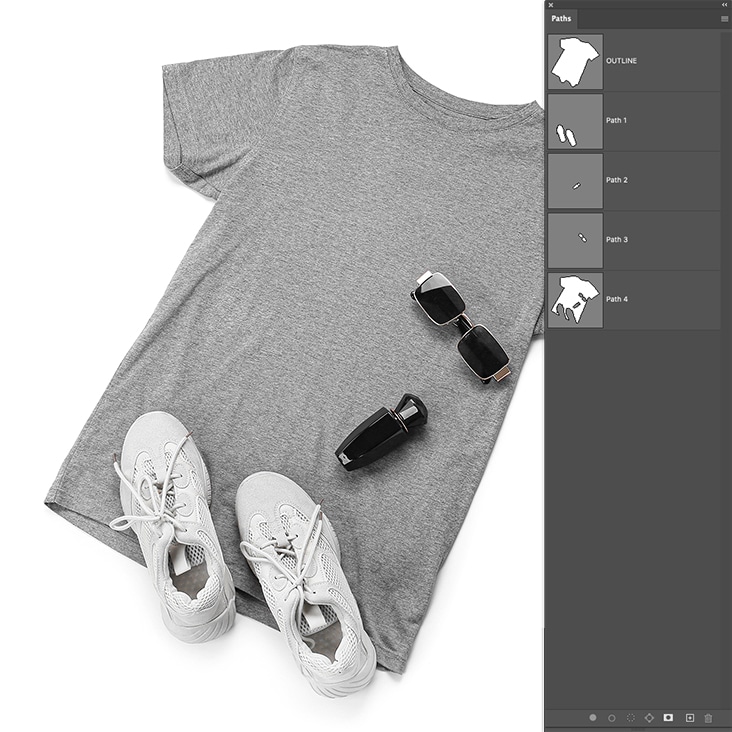Viewport: 732px width, 732px height.
Task: Switch to the Paths tab
Action: [x=561, y=19]
